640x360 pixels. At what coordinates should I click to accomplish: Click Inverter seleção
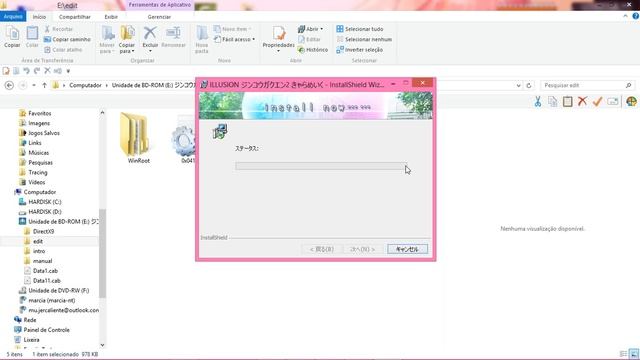(x=360, y=49)
